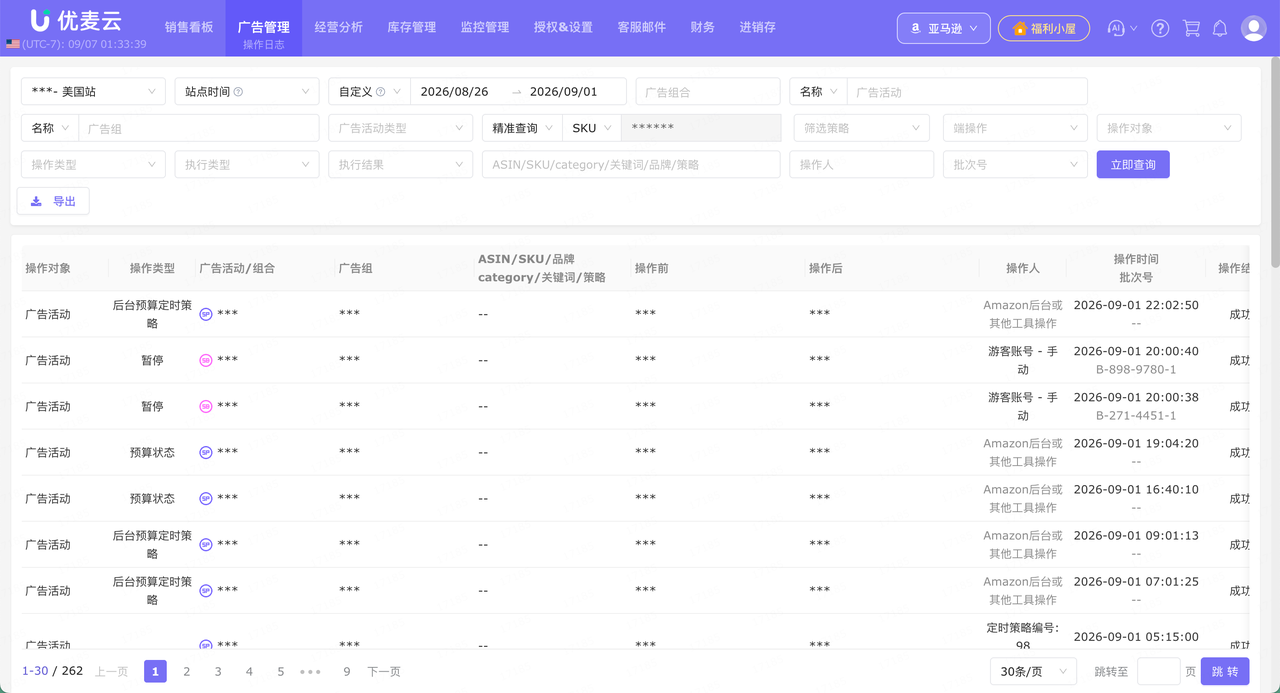This screenshot has height=693, width=1280.
Task: Expand the 操作类型 dropdown
Action: [x=93, y=164]
